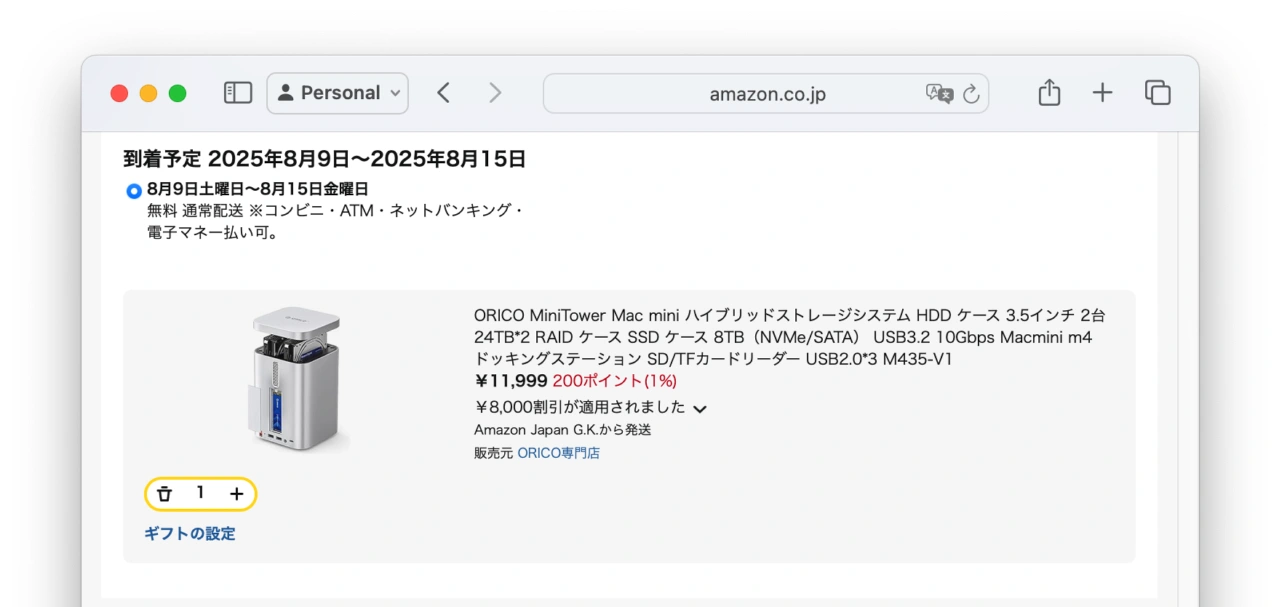Go forward a page
The image size is (1280, 607).
point(495,92)
